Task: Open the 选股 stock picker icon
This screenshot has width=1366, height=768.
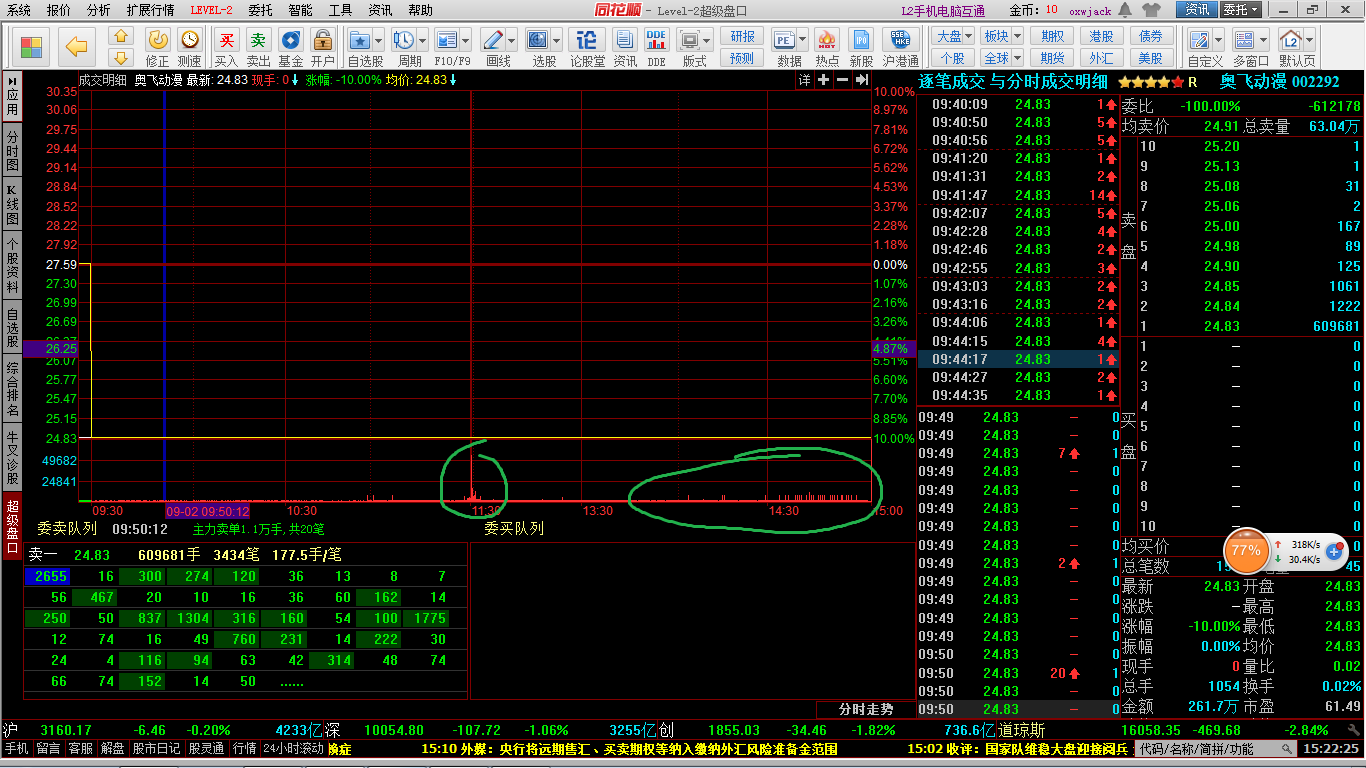Action: (x=538, y=40)
